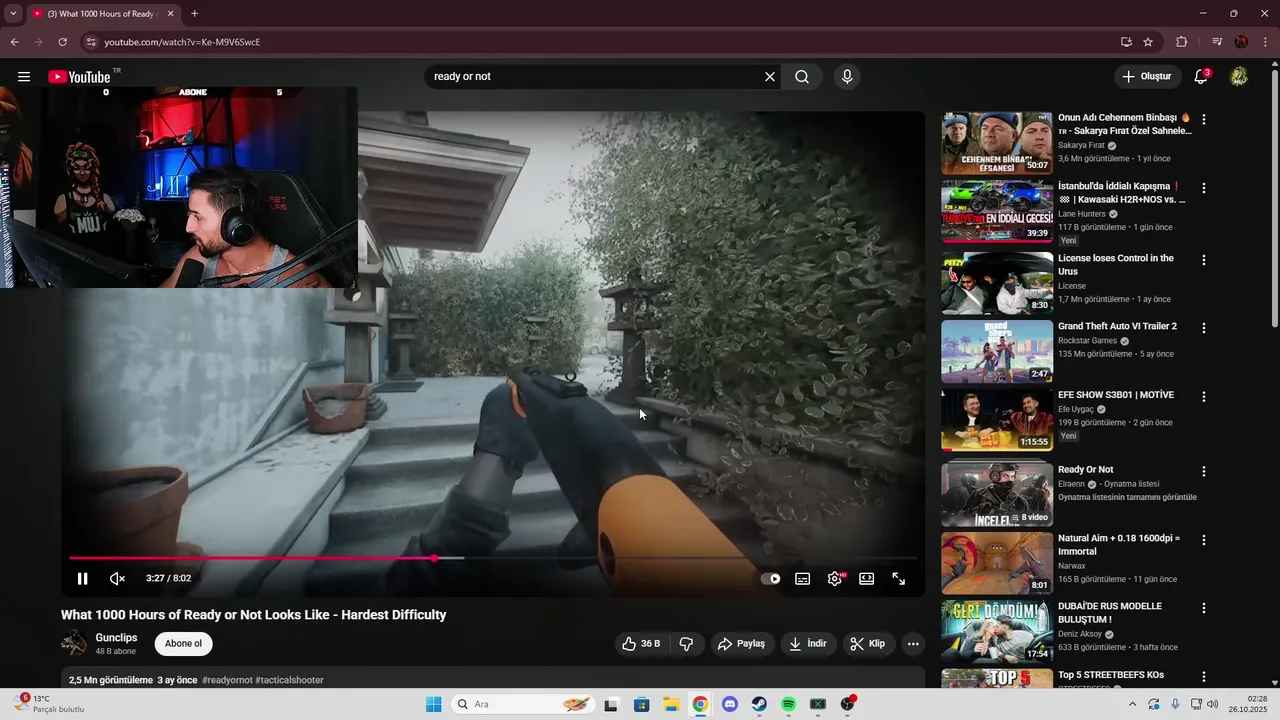The height and width of the screenshot is (720, 1280).
Task: Reload the page
Action: [62, 42]
